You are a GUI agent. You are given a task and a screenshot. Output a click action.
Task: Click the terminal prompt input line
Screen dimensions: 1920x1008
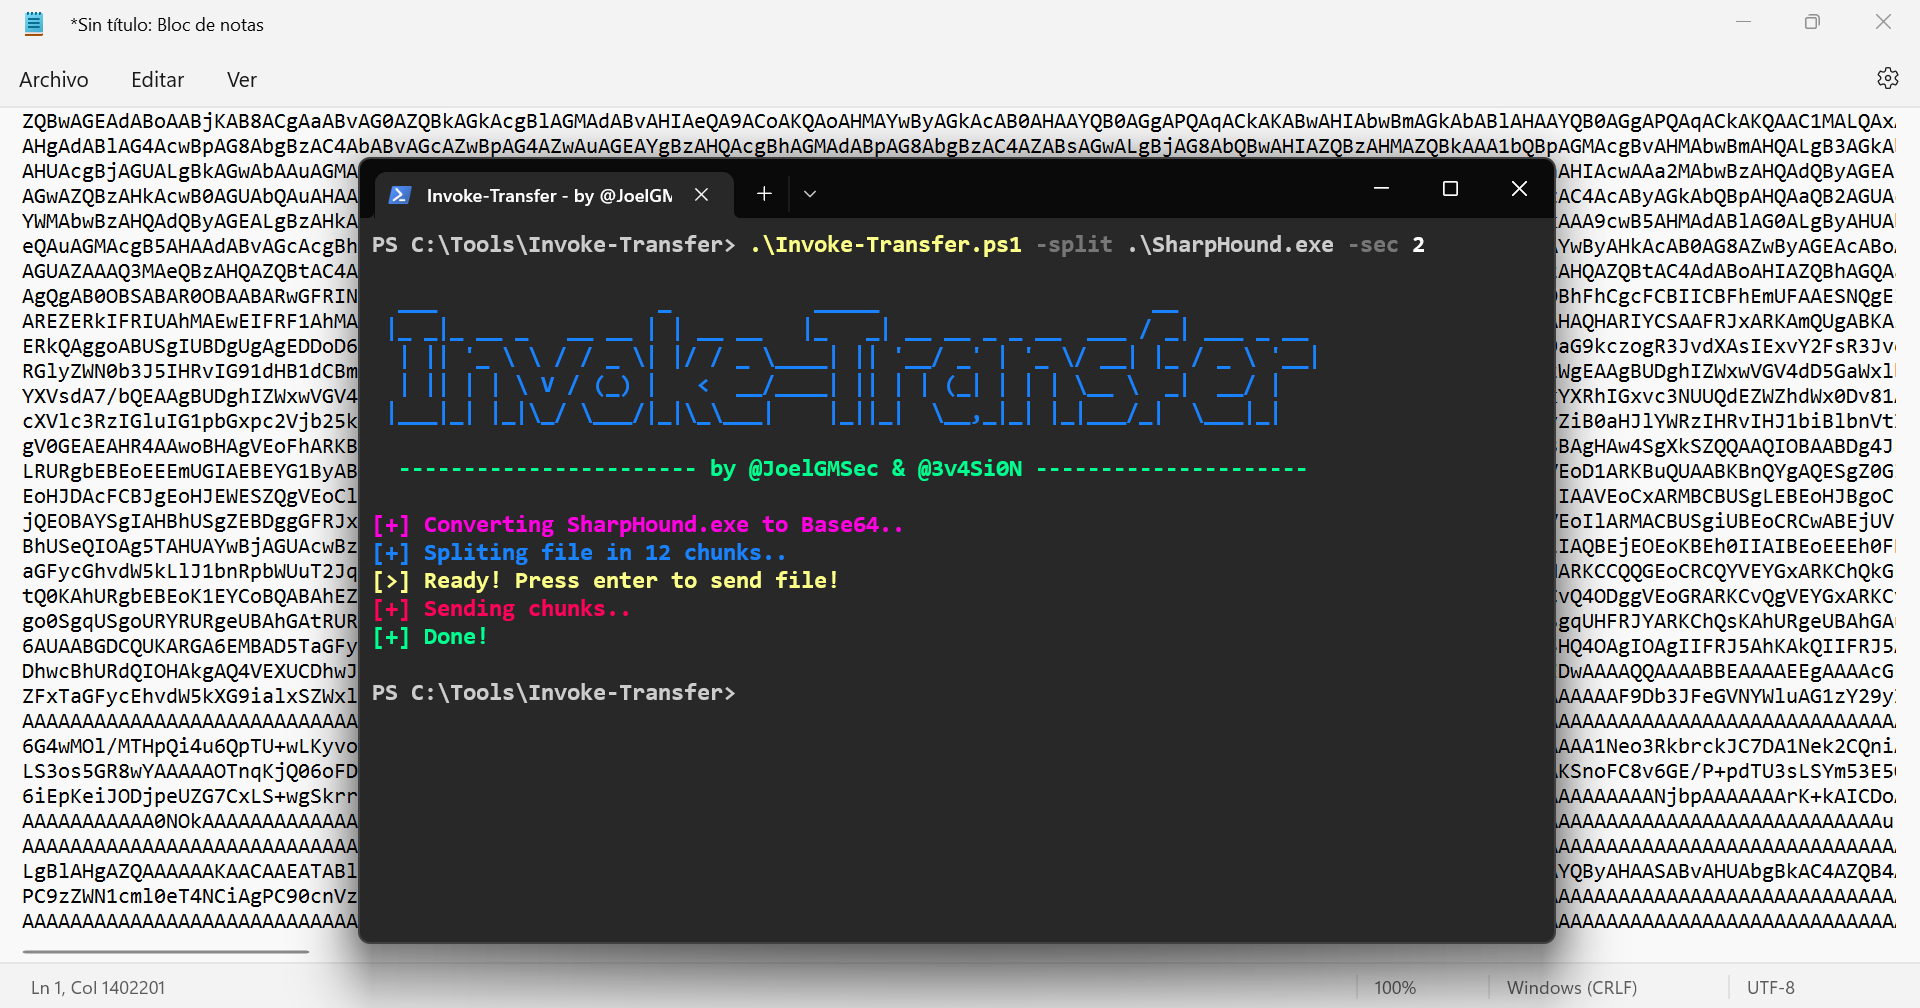tap(554, 692)
